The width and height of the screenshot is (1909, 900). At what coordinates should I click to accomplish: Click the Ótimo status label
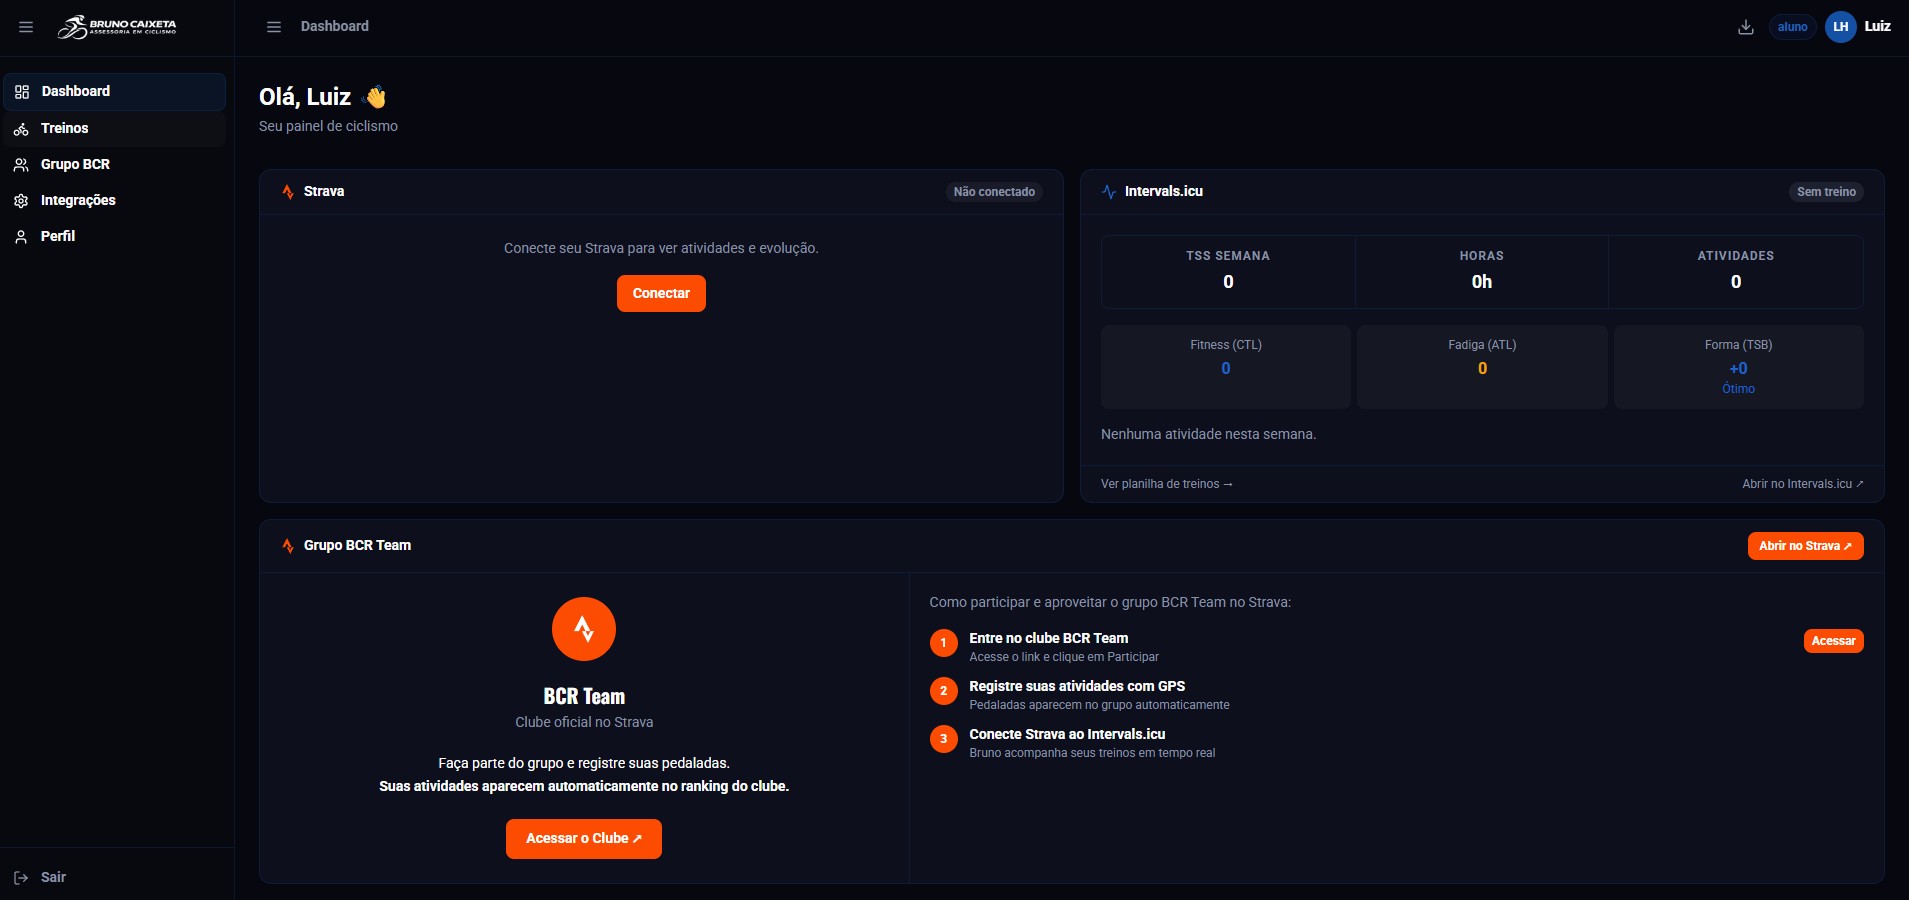(1738, 389)
